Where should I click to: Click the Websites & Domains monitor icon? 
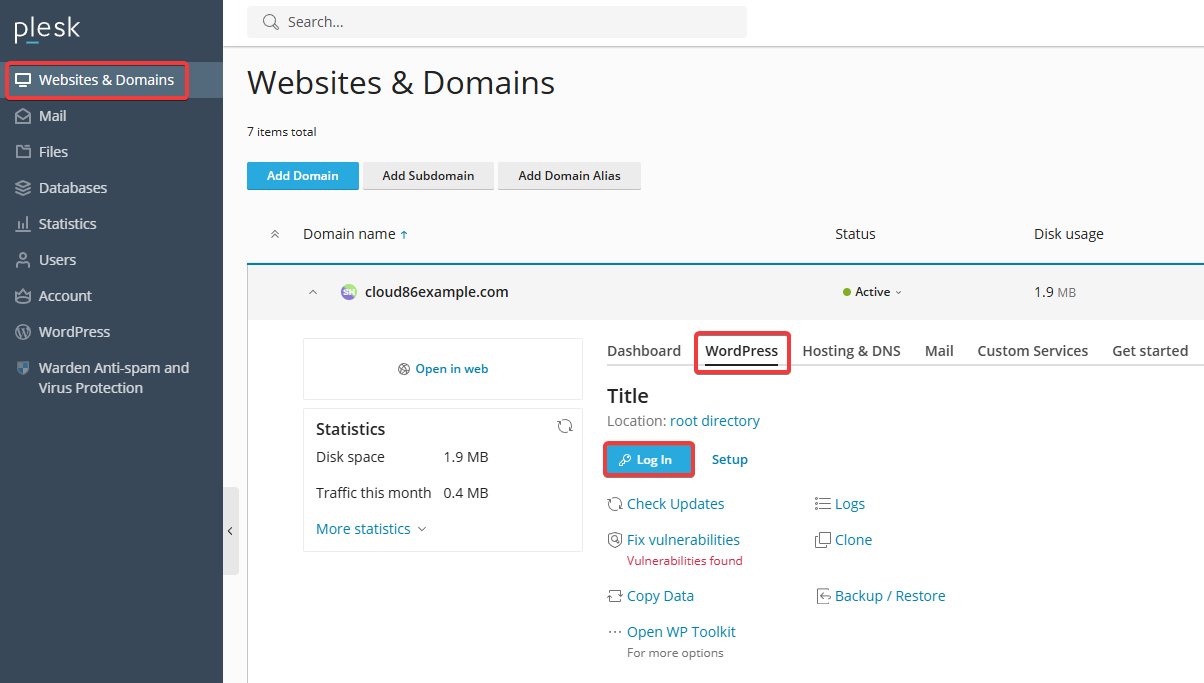pos(23,80)
